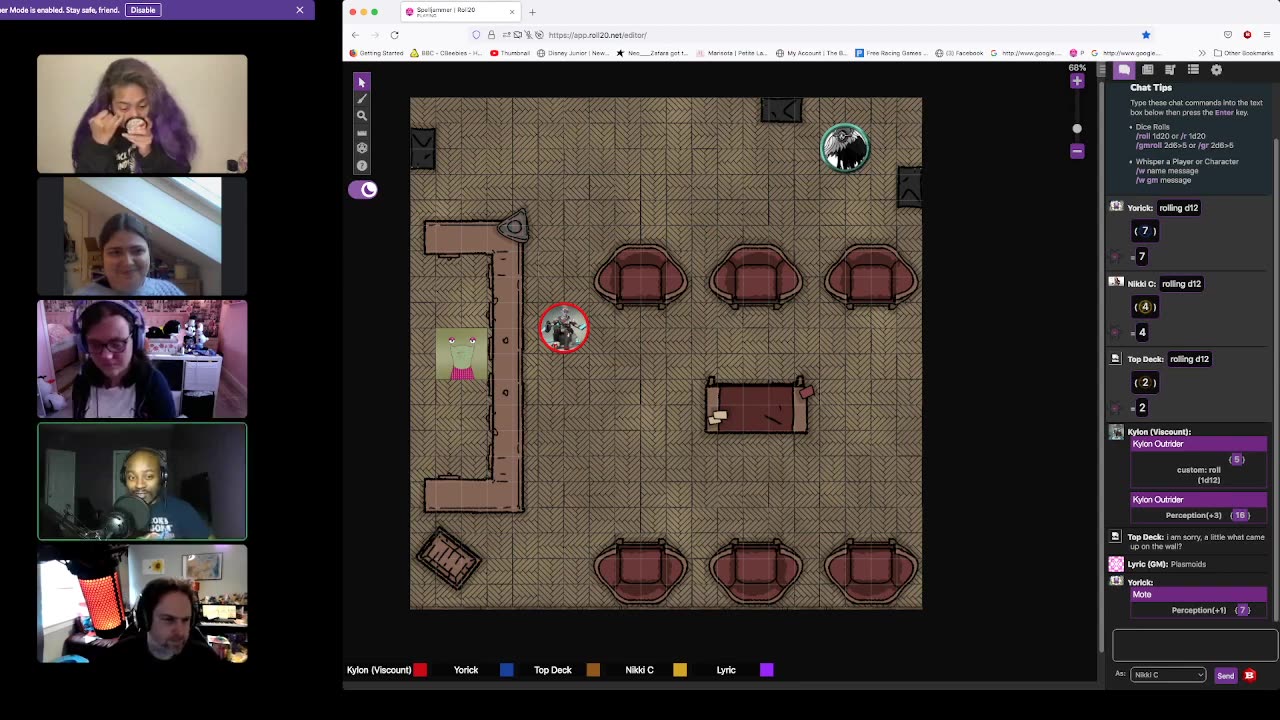Click the Top Deck player name in the bottom bar
The width and height of the screenshot is (1280, 720).
point(553,670)
